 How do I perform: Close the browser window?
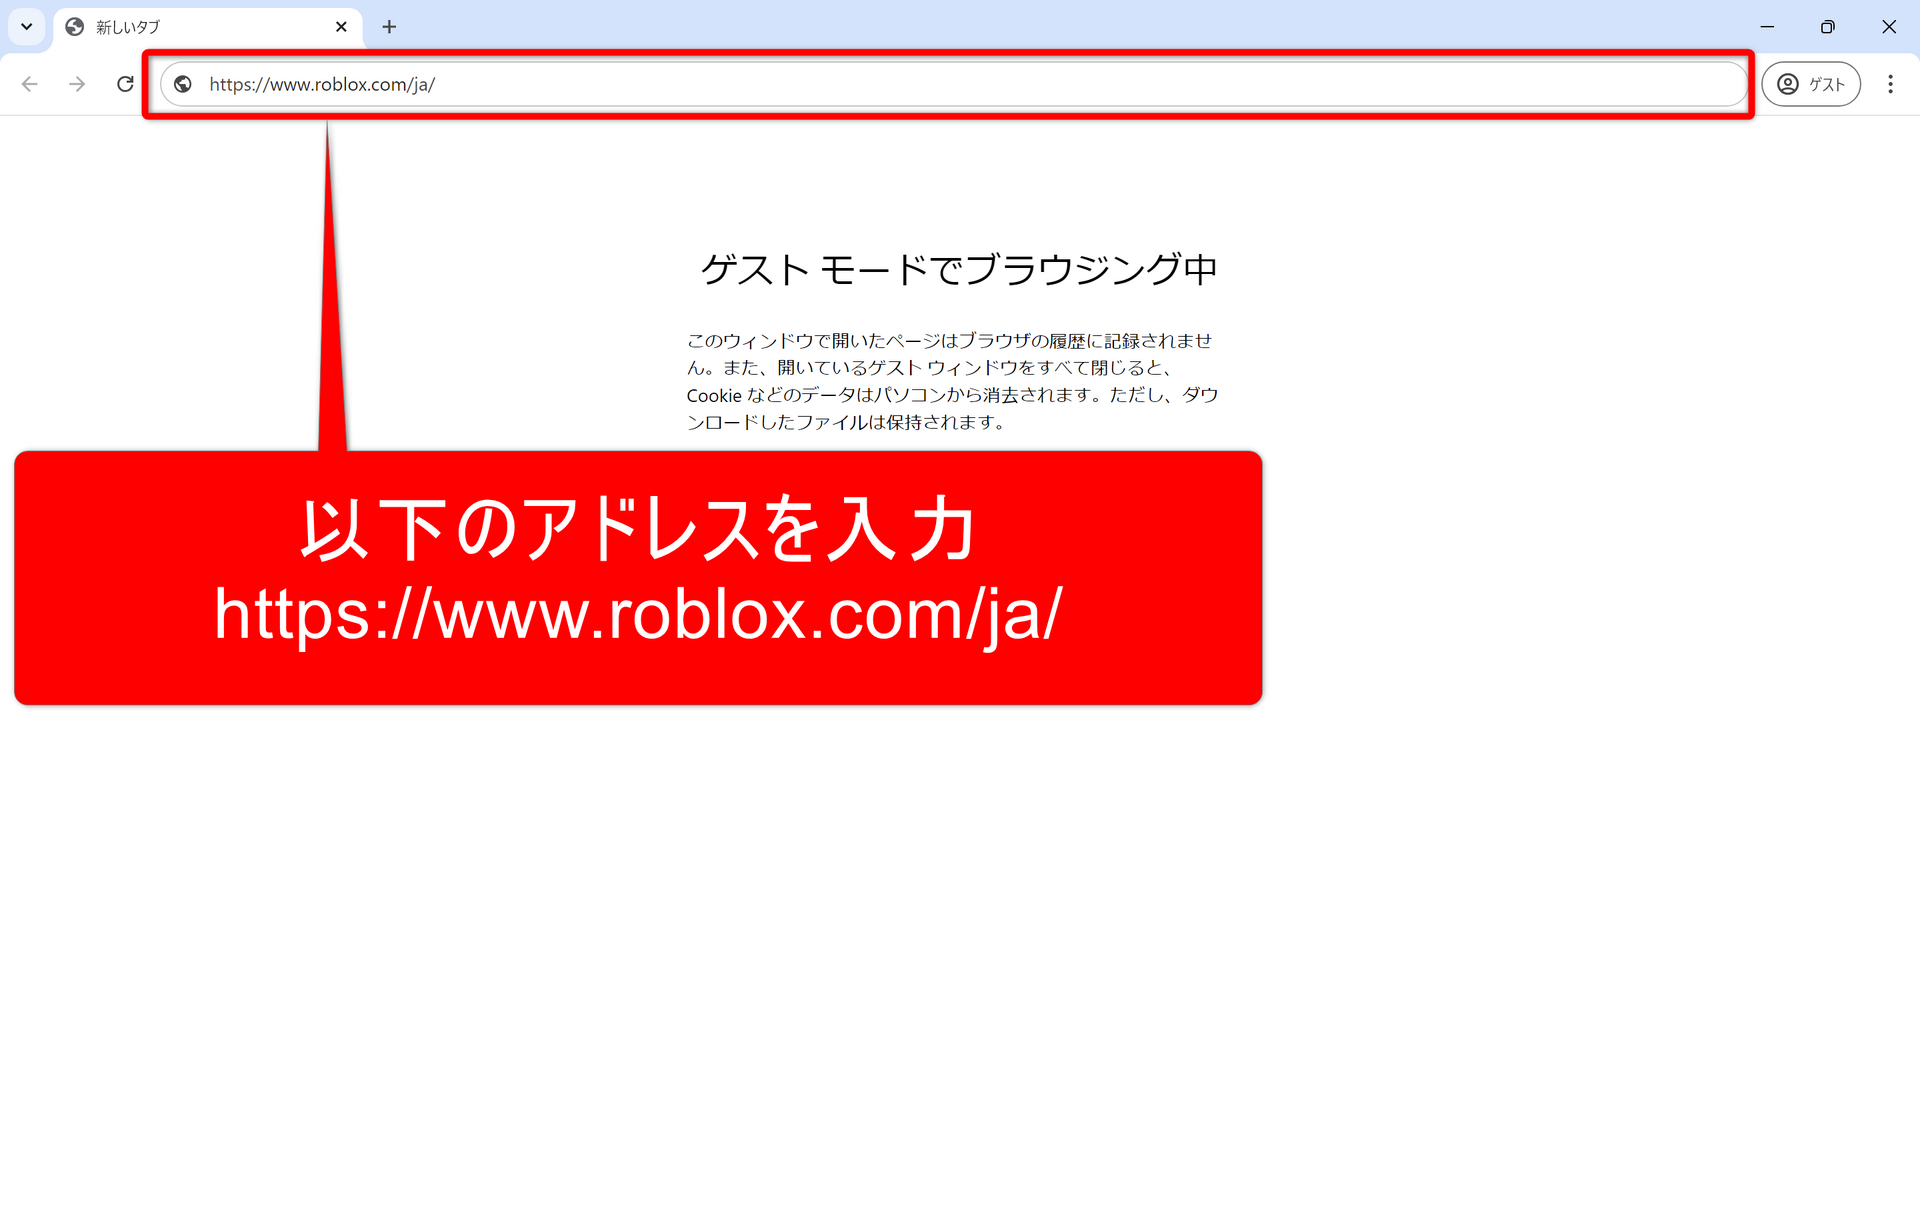click(1889, 27)
